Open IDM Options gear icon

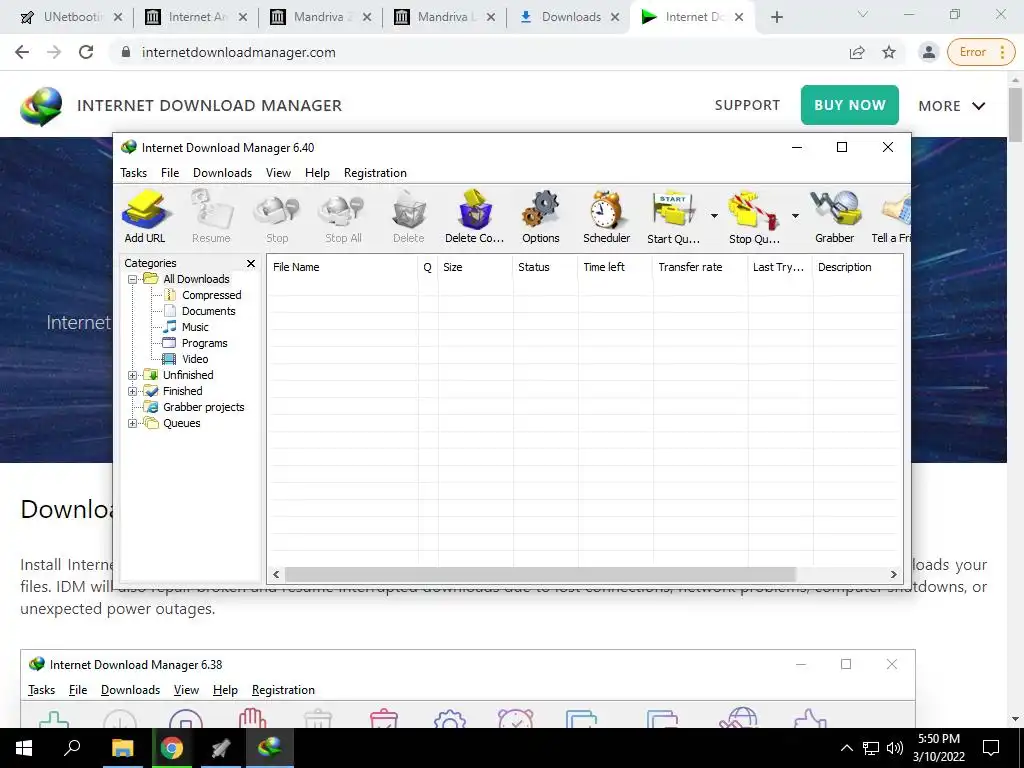click(541, 217)
